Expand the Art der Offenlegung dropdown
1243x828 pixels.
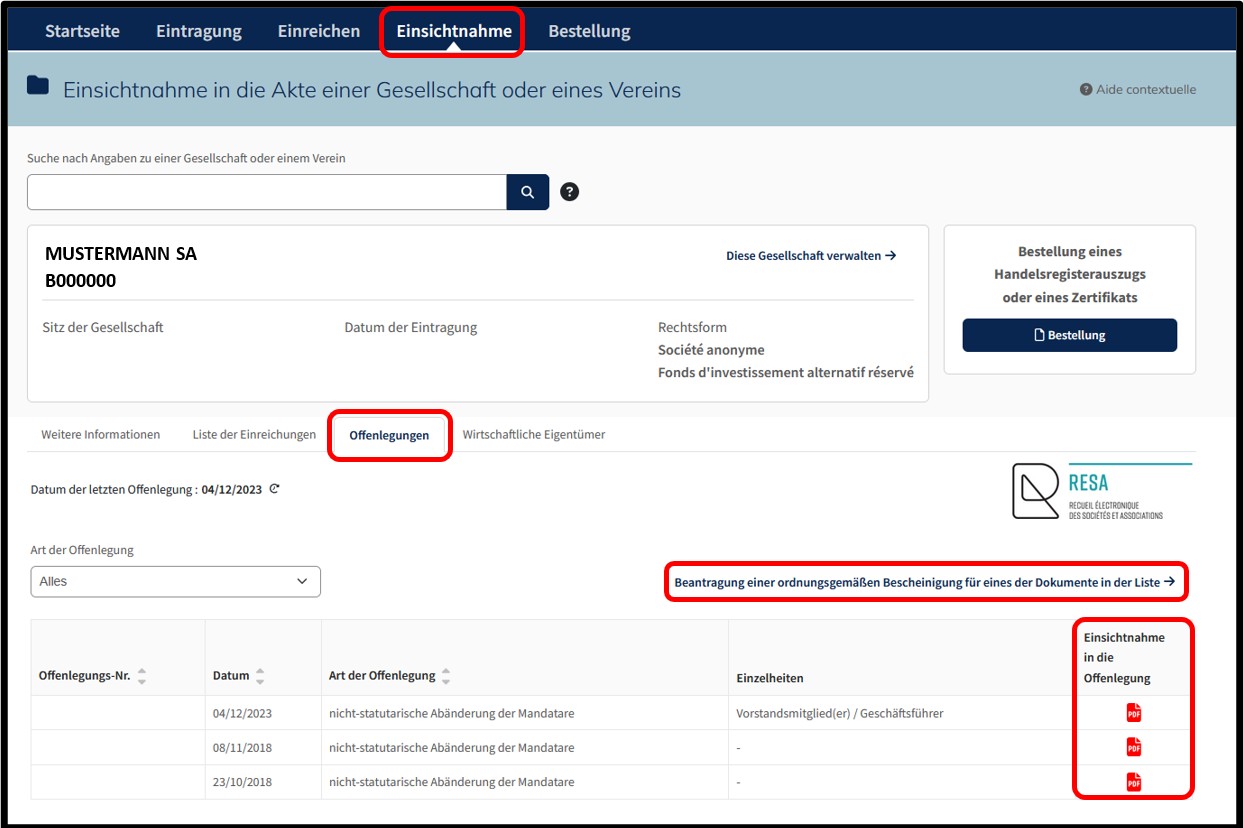click(176, 581)
